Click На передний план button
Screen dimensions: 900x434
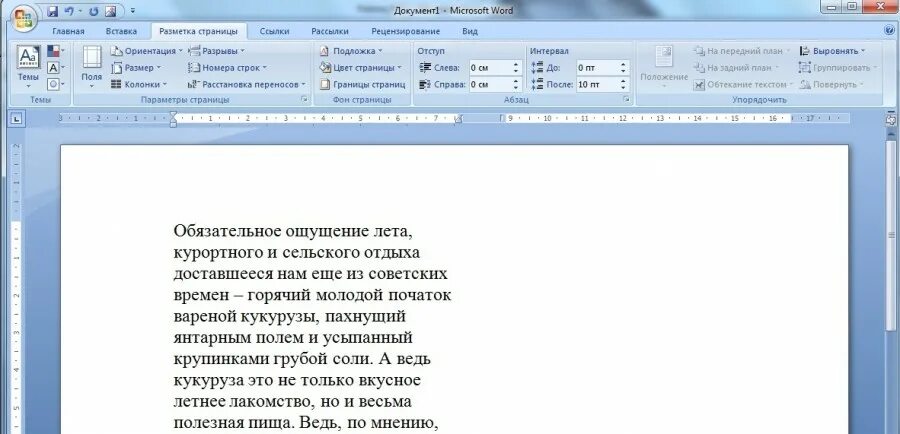(742, 51)
